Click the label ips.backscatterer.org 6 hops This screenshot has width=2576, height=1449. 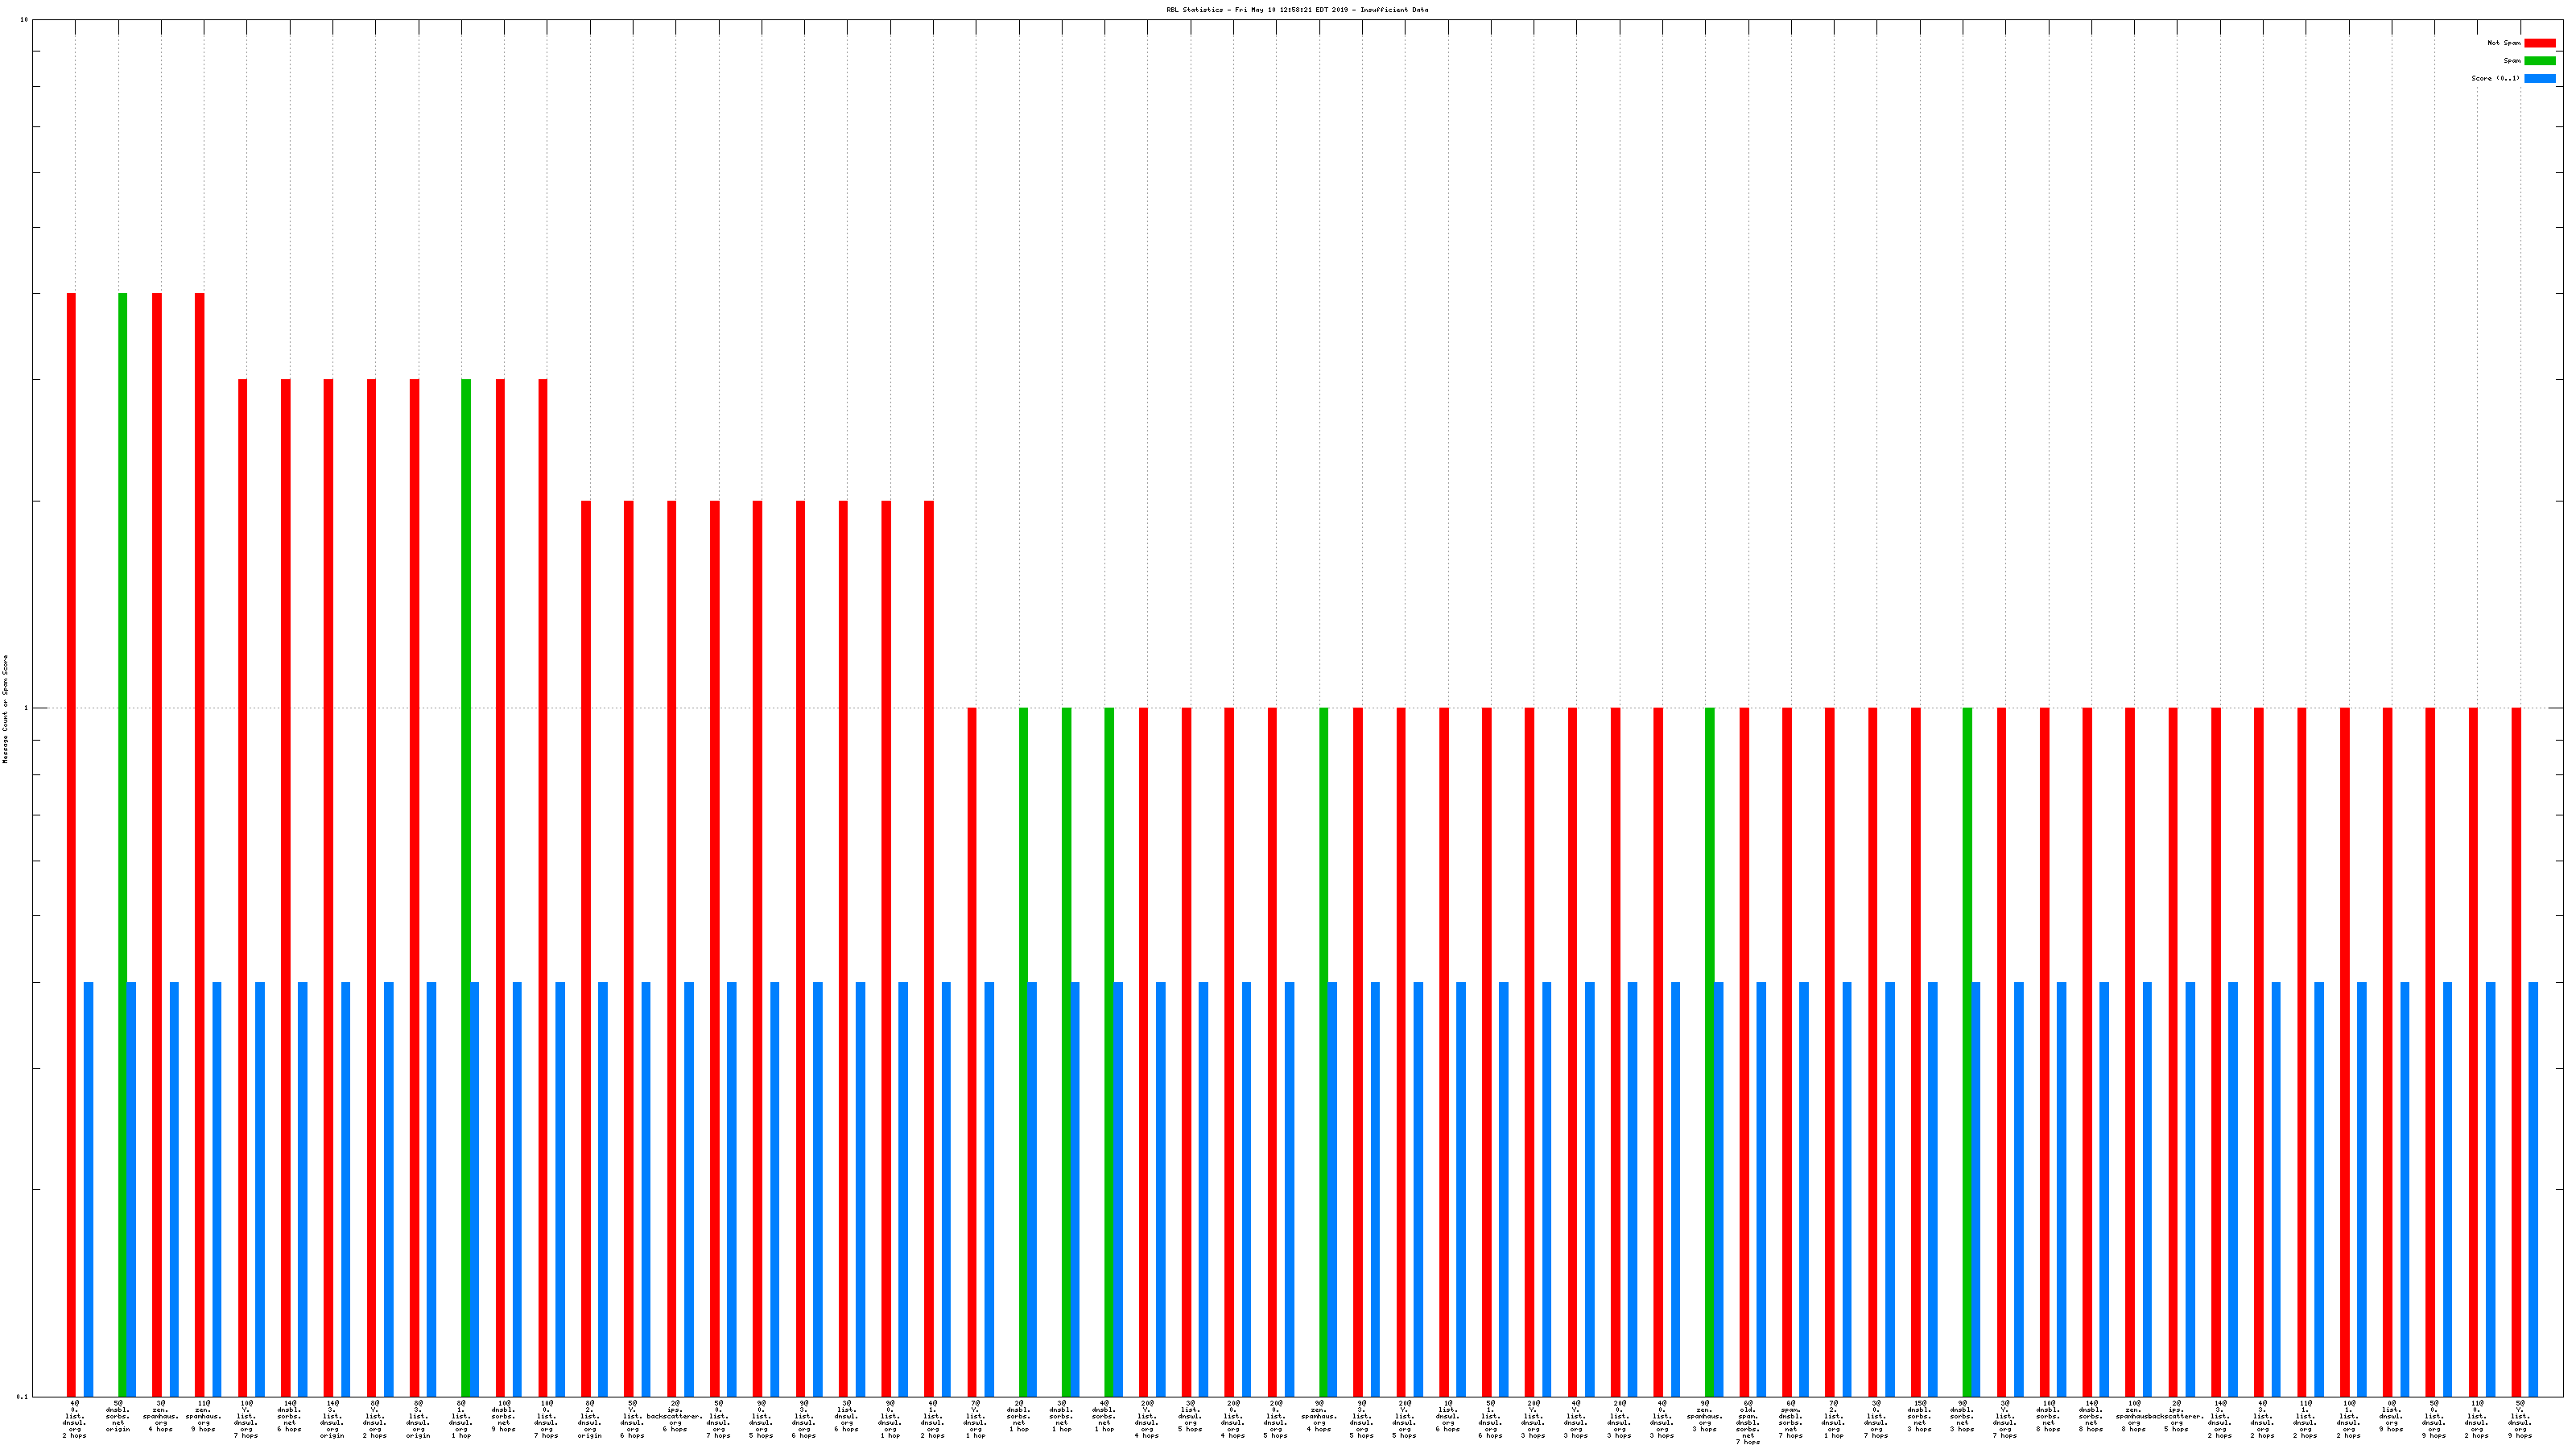(x=675, y=1416)
